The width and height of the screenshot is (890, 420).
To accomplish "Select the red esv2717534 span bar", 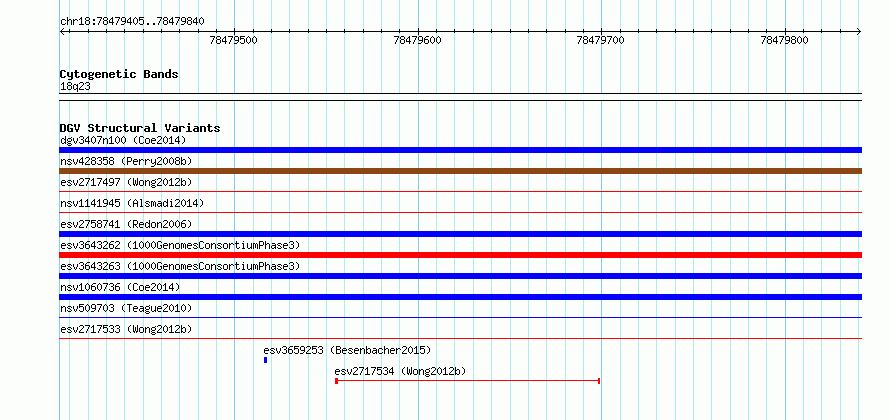I will [x=468, y=381].
